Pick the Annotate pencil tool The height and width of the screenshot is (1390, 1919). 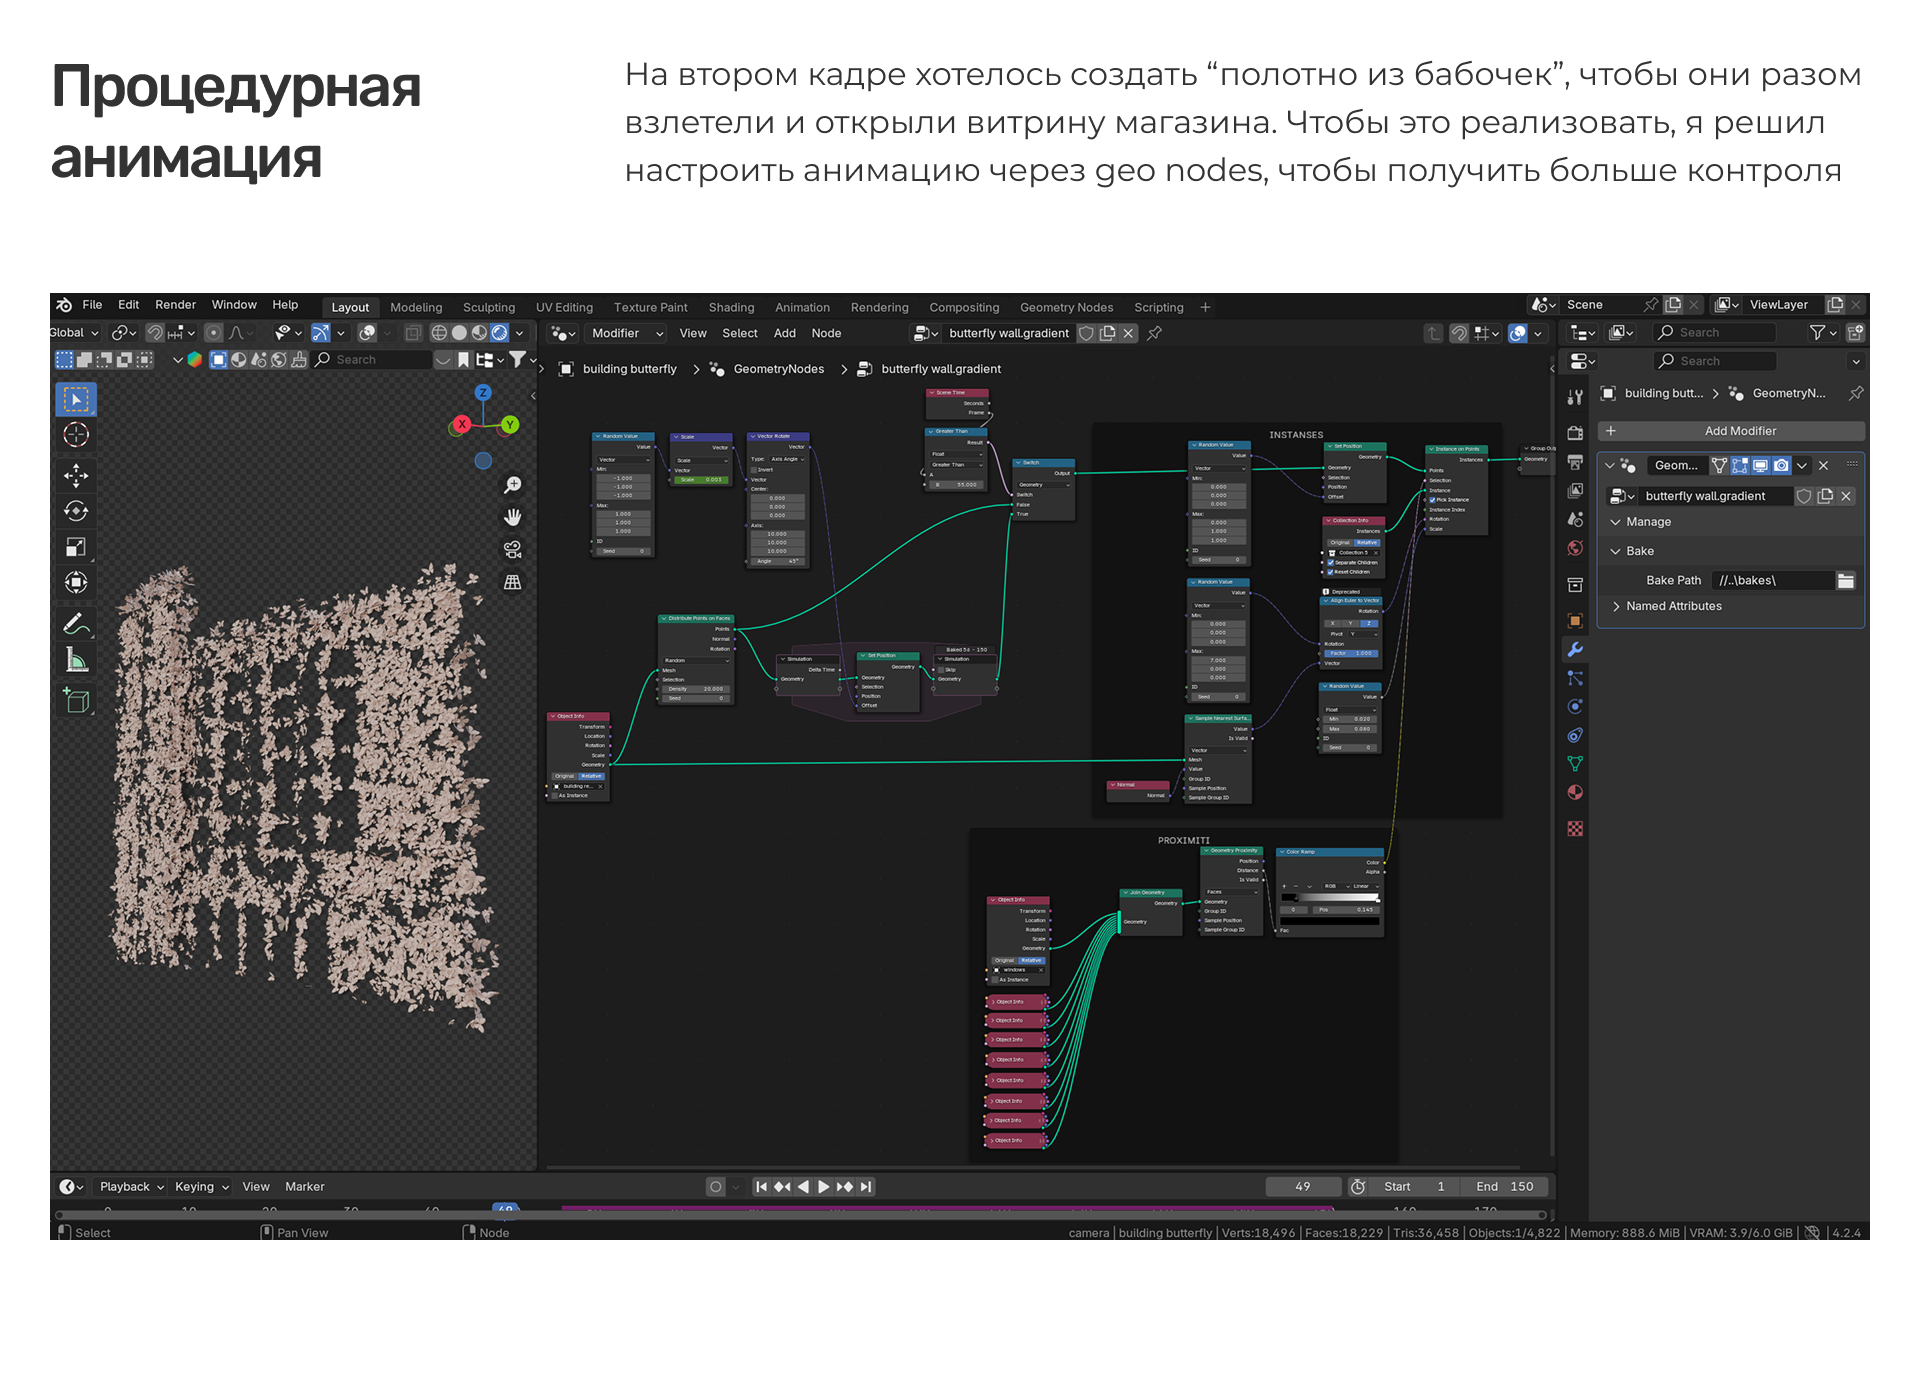pyautogui.click(x=76, y=624)
